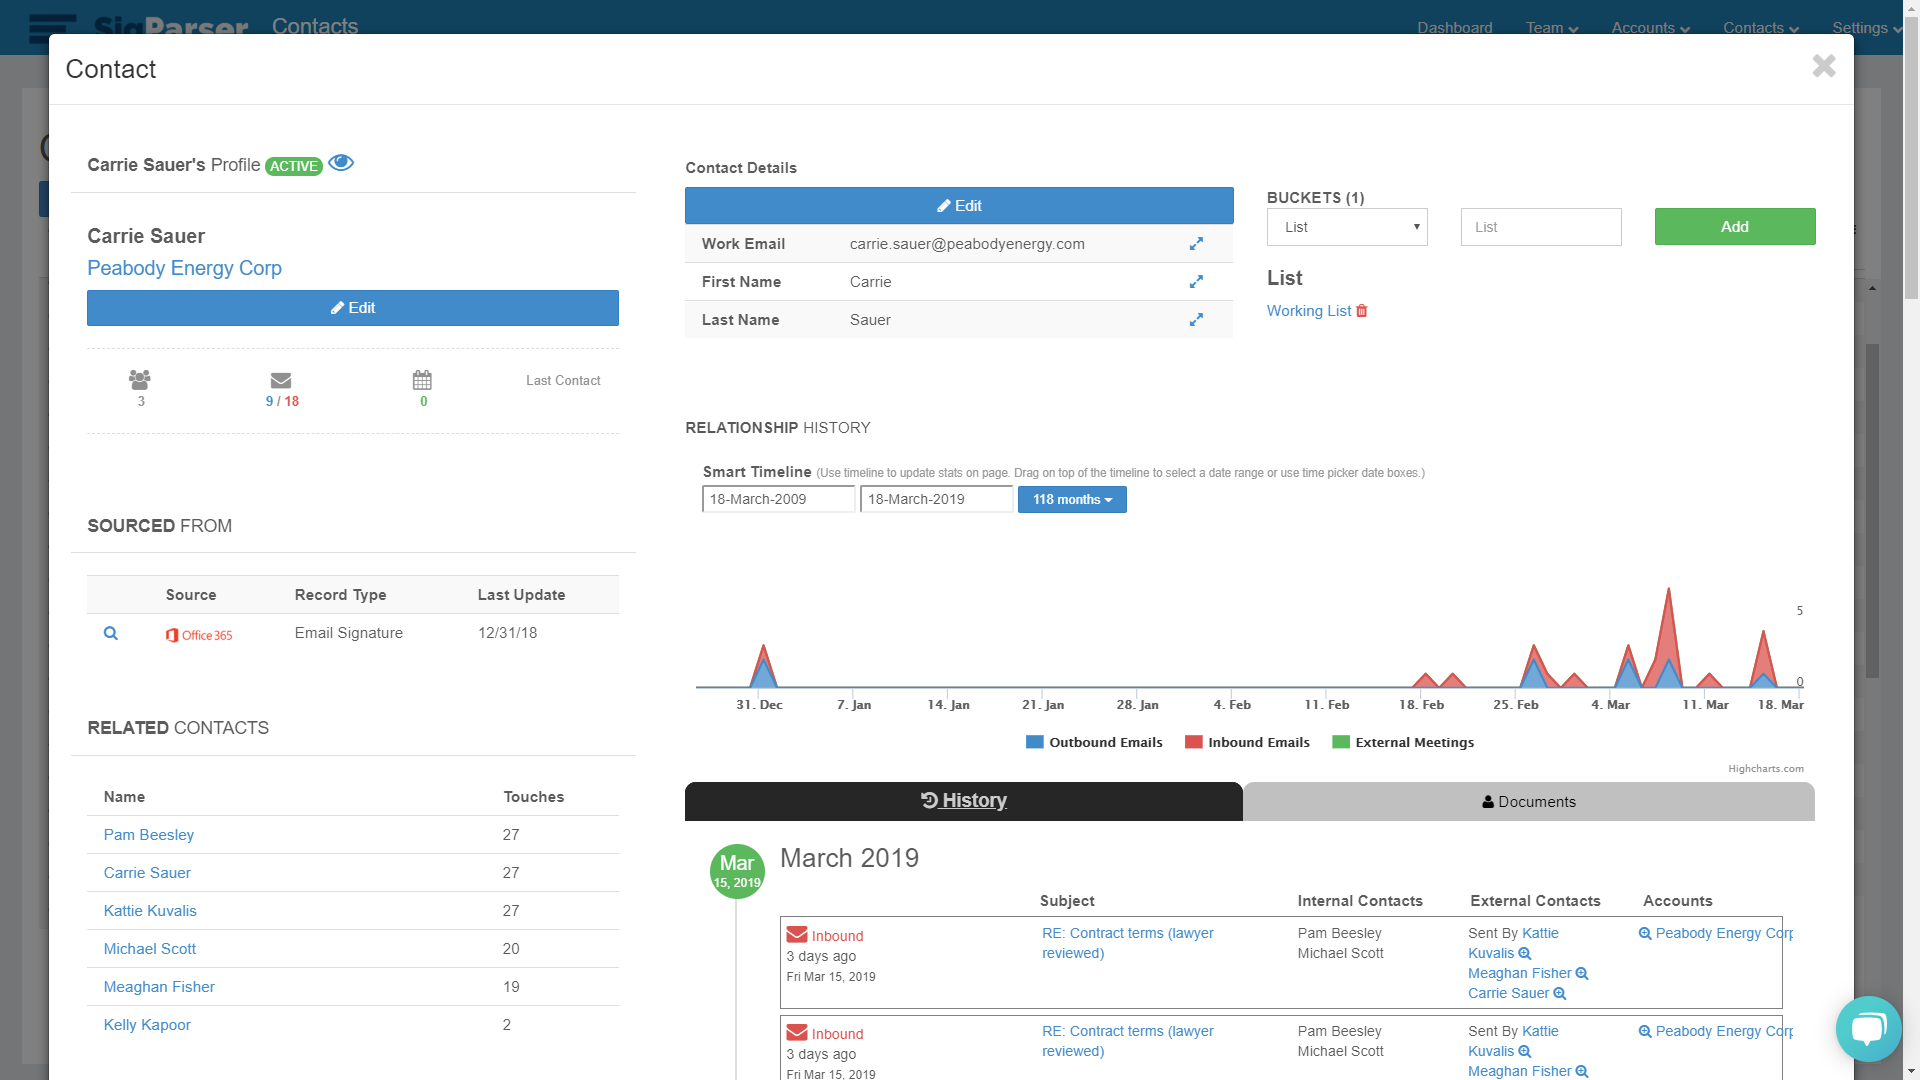Click the people group icon
This screenshot has height=1080, width=1920.
(140, 380)
